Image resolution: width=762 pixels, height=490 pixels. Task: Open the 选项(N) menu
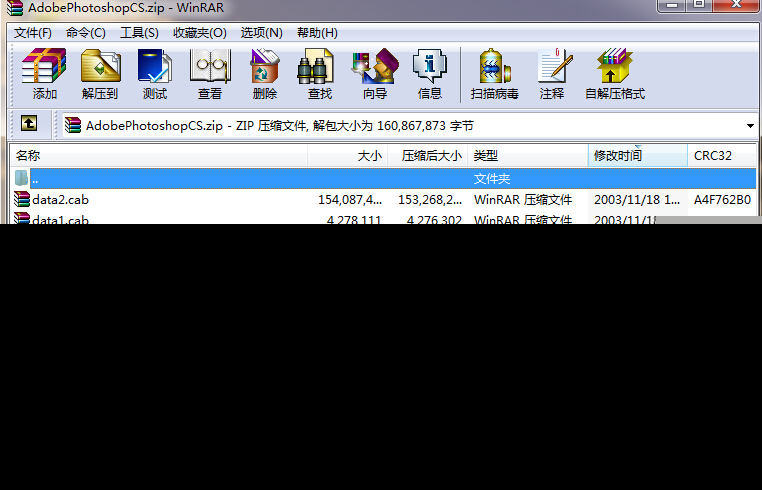tap(261, 33)
